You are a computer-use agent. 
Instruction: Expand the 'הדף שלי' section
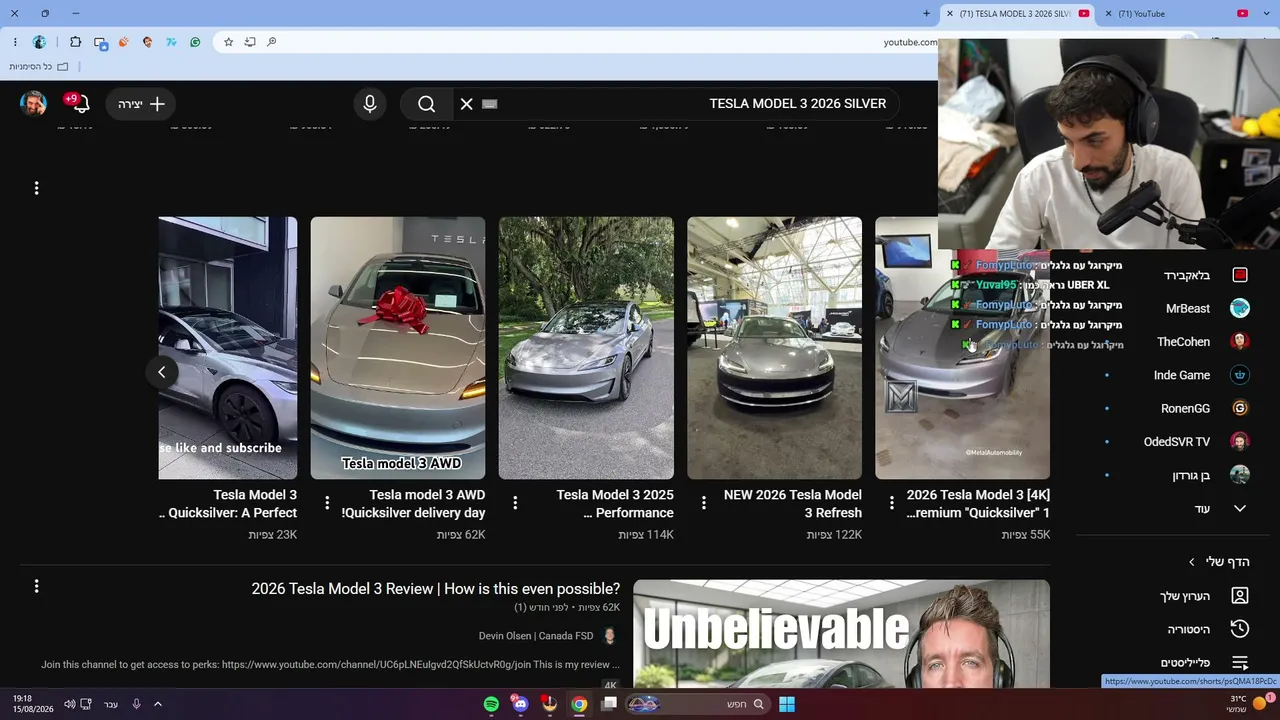coord(1218,562)
